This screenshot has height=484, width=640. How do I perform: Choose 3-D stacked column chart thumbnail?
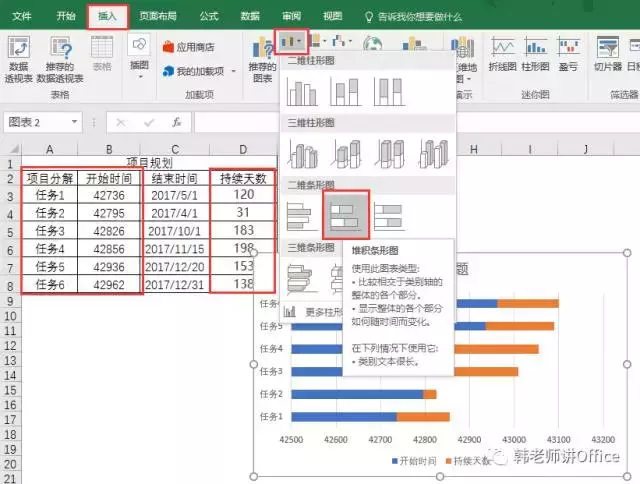coord(346,154)
